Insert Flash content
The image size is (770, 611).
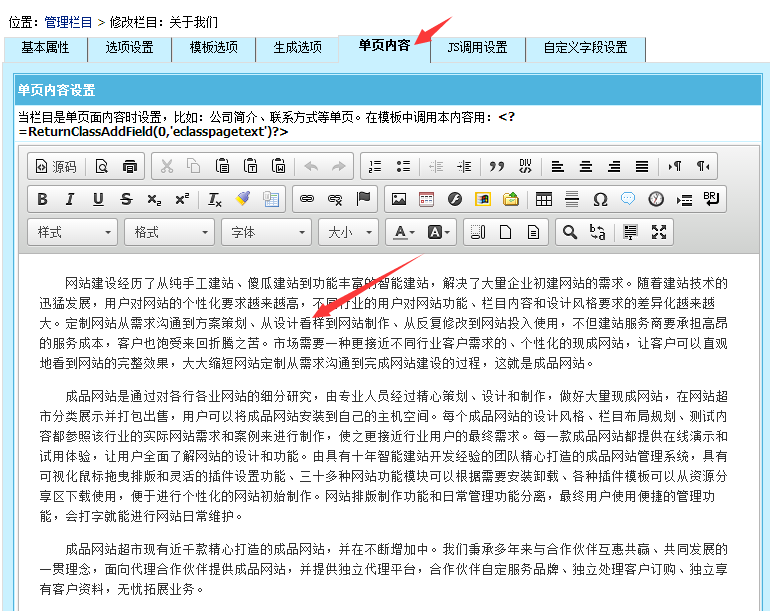455,199
